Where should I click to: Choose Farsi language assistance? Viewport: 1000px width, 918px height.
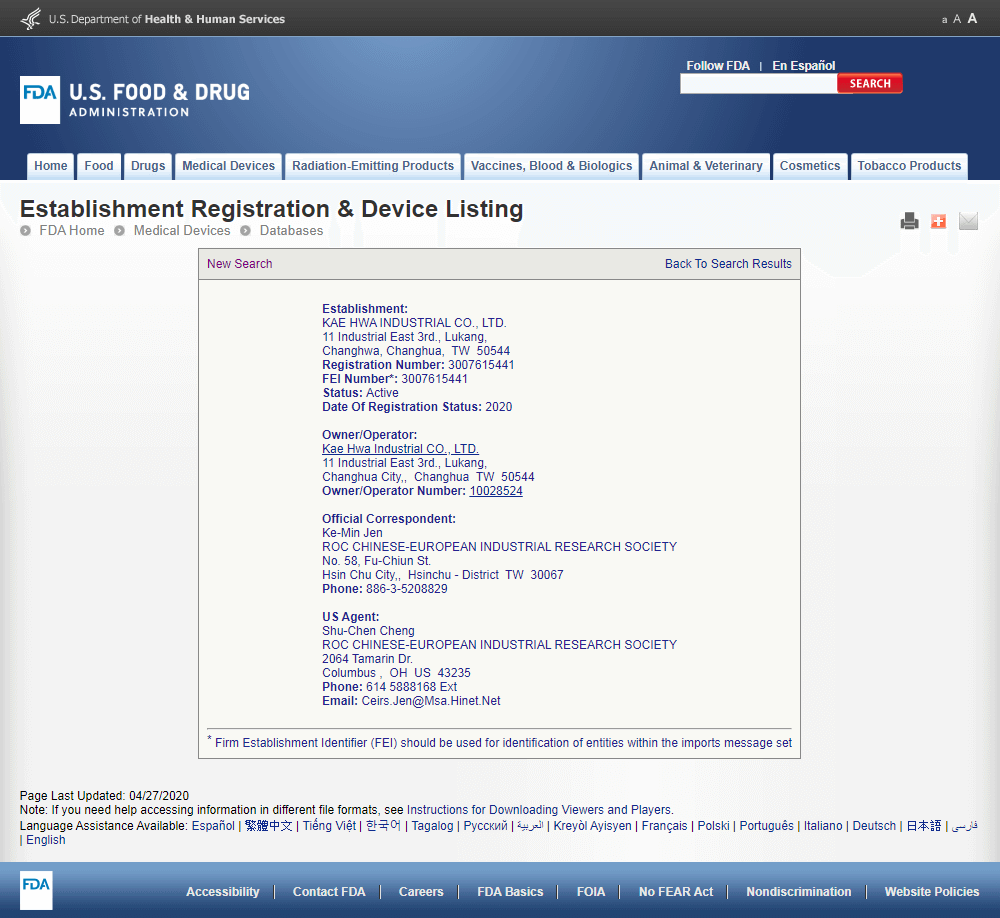(965, 825)
